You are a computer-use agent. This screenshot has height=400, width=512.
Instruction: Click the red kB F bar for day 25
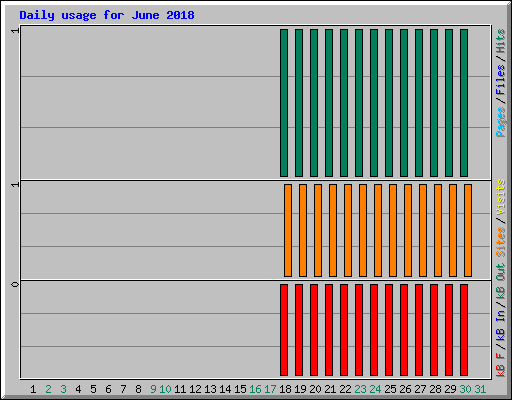[x=389, y=330]
